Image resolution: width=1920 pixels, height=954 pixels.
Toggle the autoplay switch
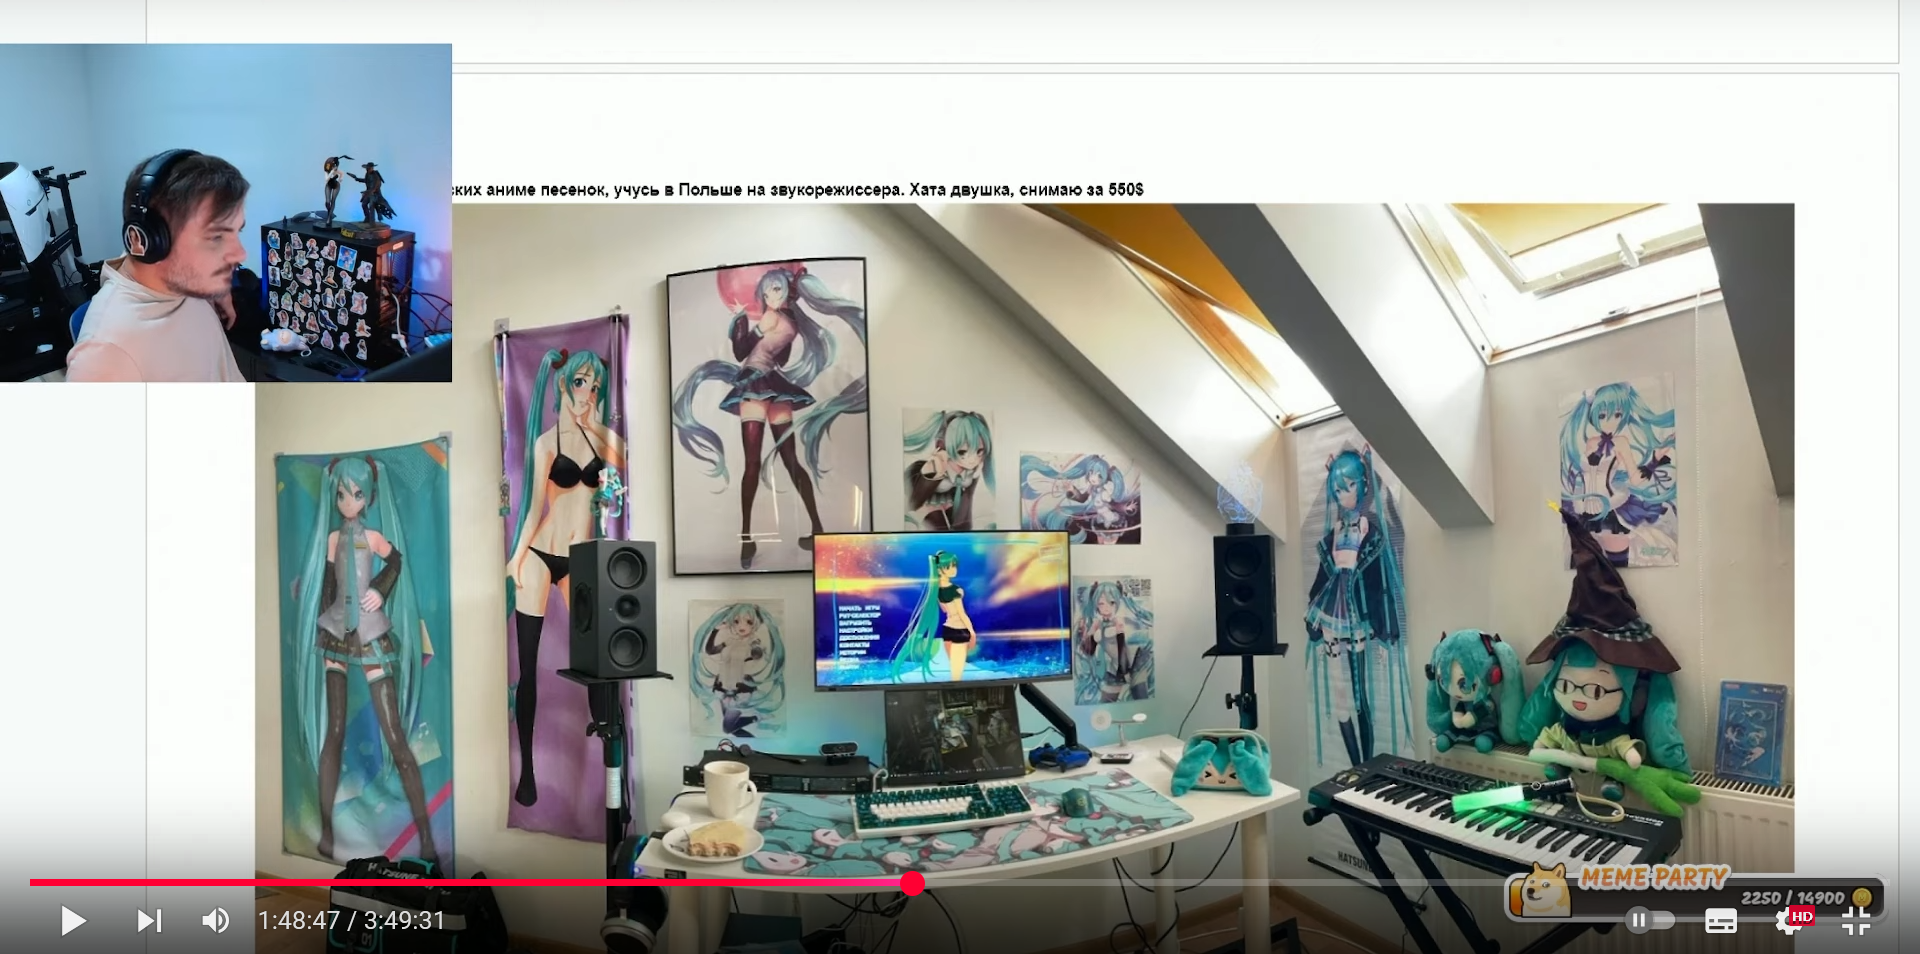click(1648, 920)
